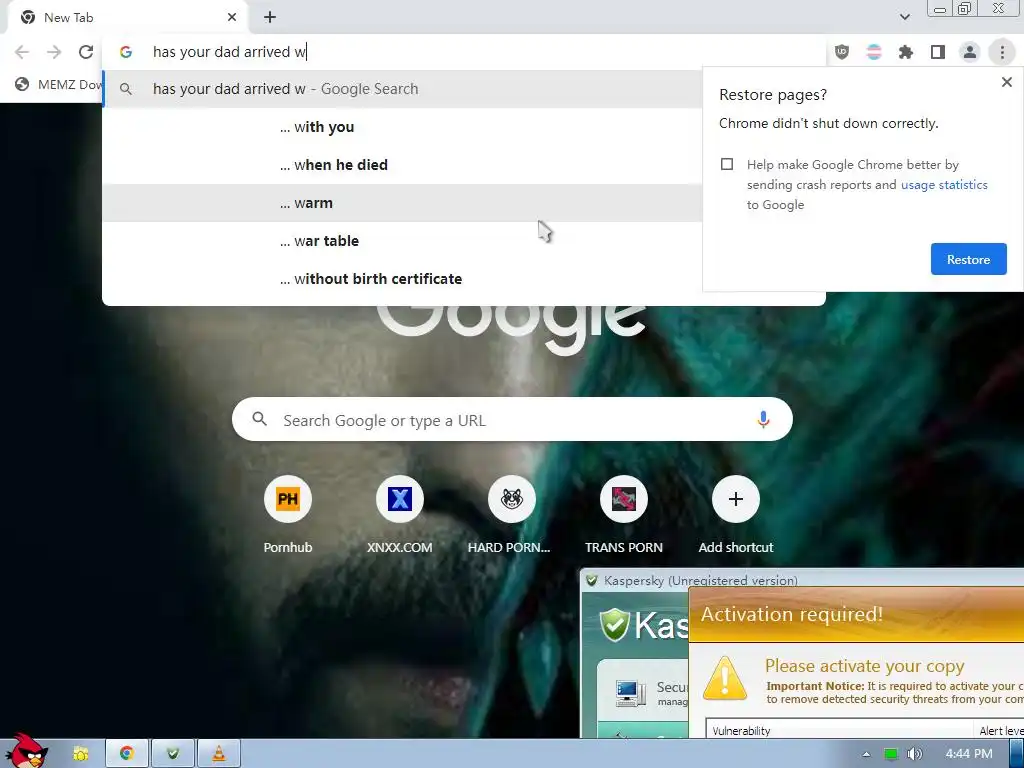Dismiss the Restore pages popup
This screenshot has width=1024, height=768.
tap(1006, 82)
